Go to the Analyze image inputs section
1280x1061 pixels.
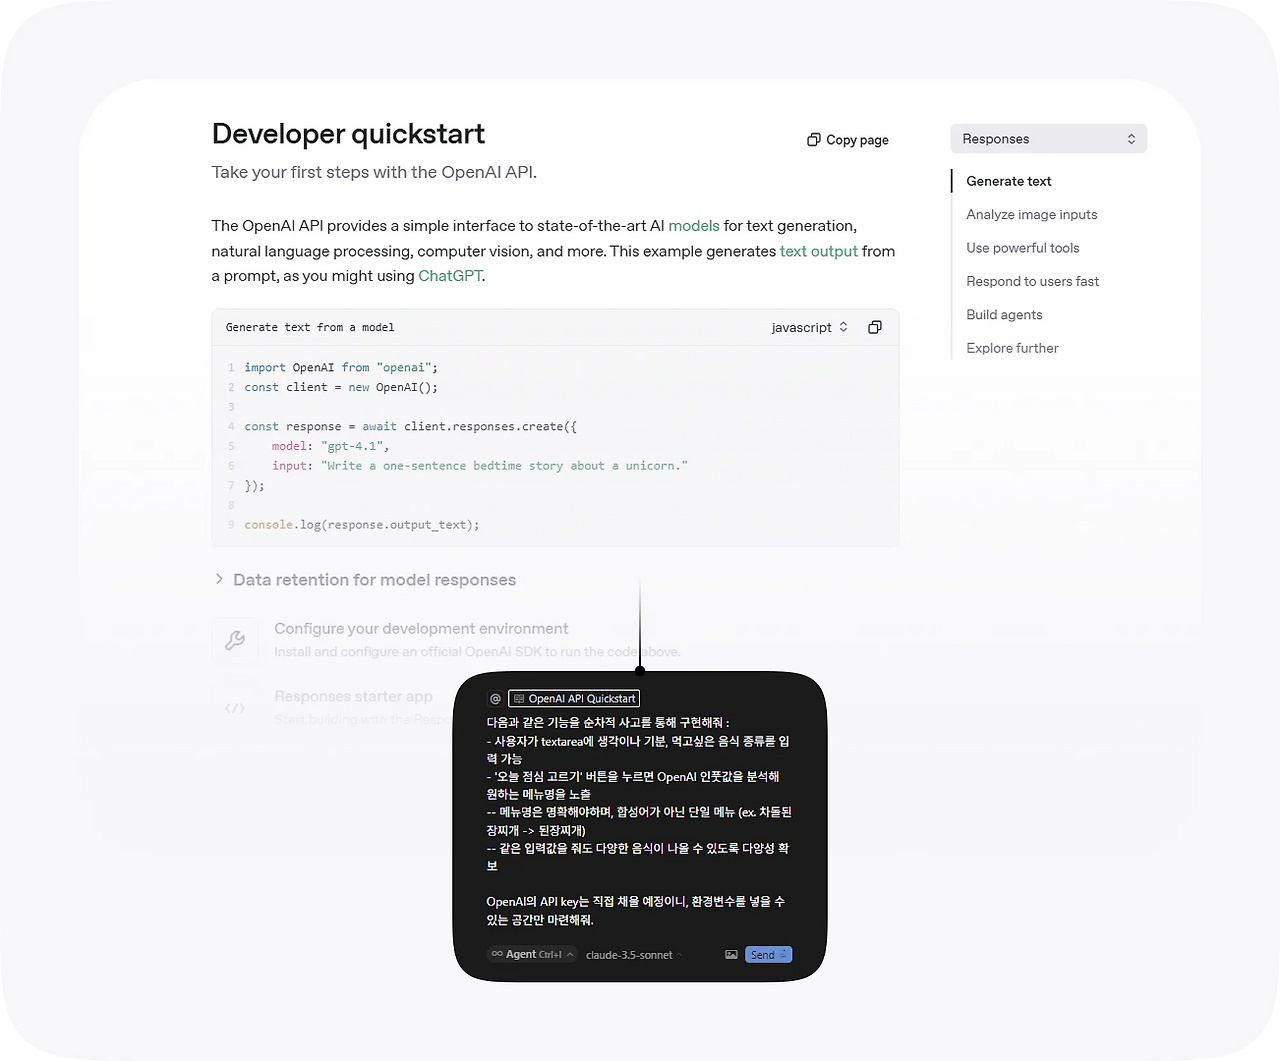(1032, 214)
